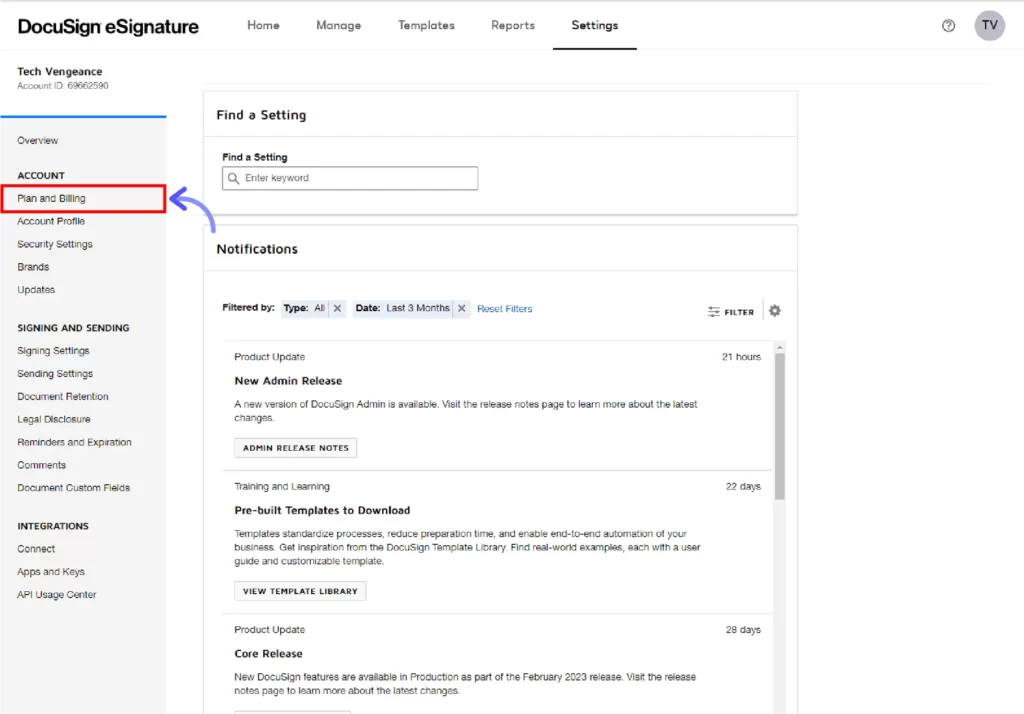Click the New Admin Release heading

click(288, 381)
